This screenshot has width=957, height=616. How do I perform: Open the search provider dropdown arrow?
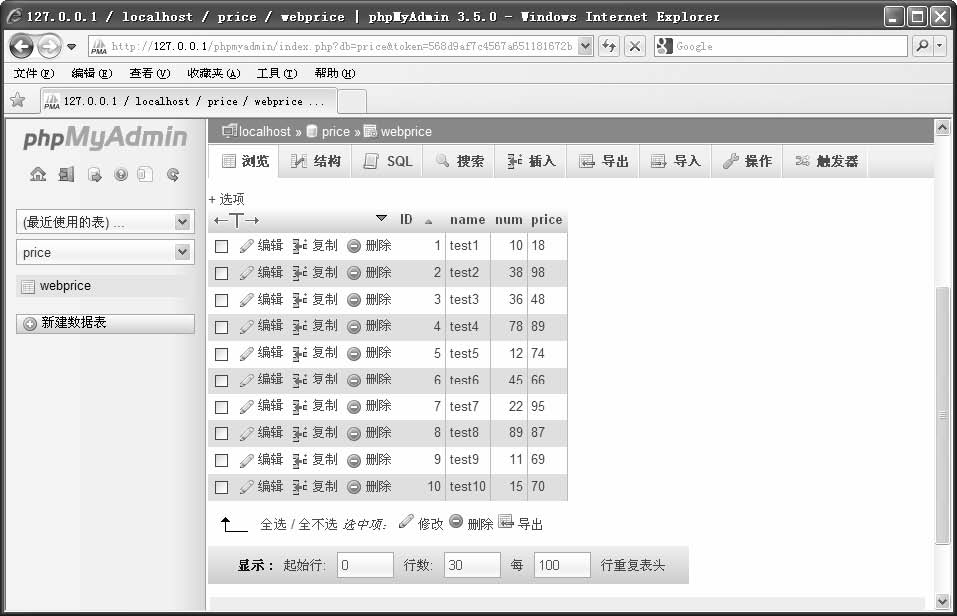click(940, 46)
